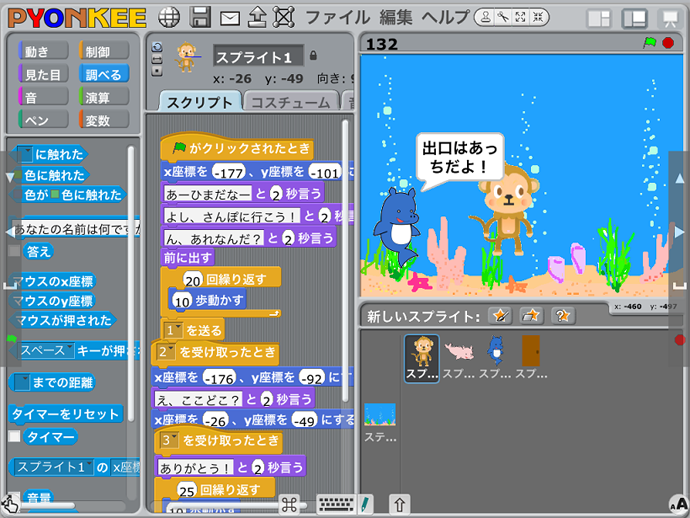Open message dropdown on 3 を受け取ったとき
The image size is (690, 518).
pyautogui.click(x=174, y=439)
